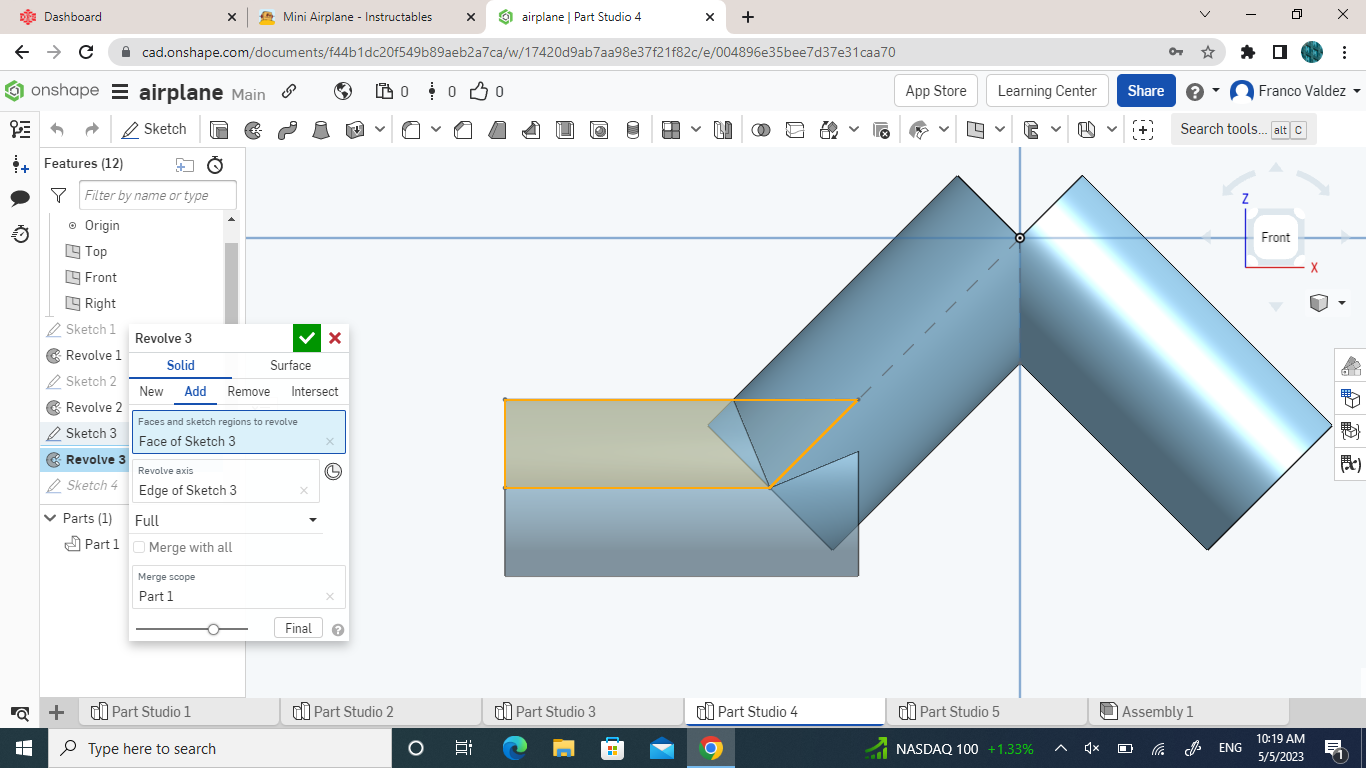Select the Mirror feature tool
This screenshot has width=1366, height=768.
(723, 129)
